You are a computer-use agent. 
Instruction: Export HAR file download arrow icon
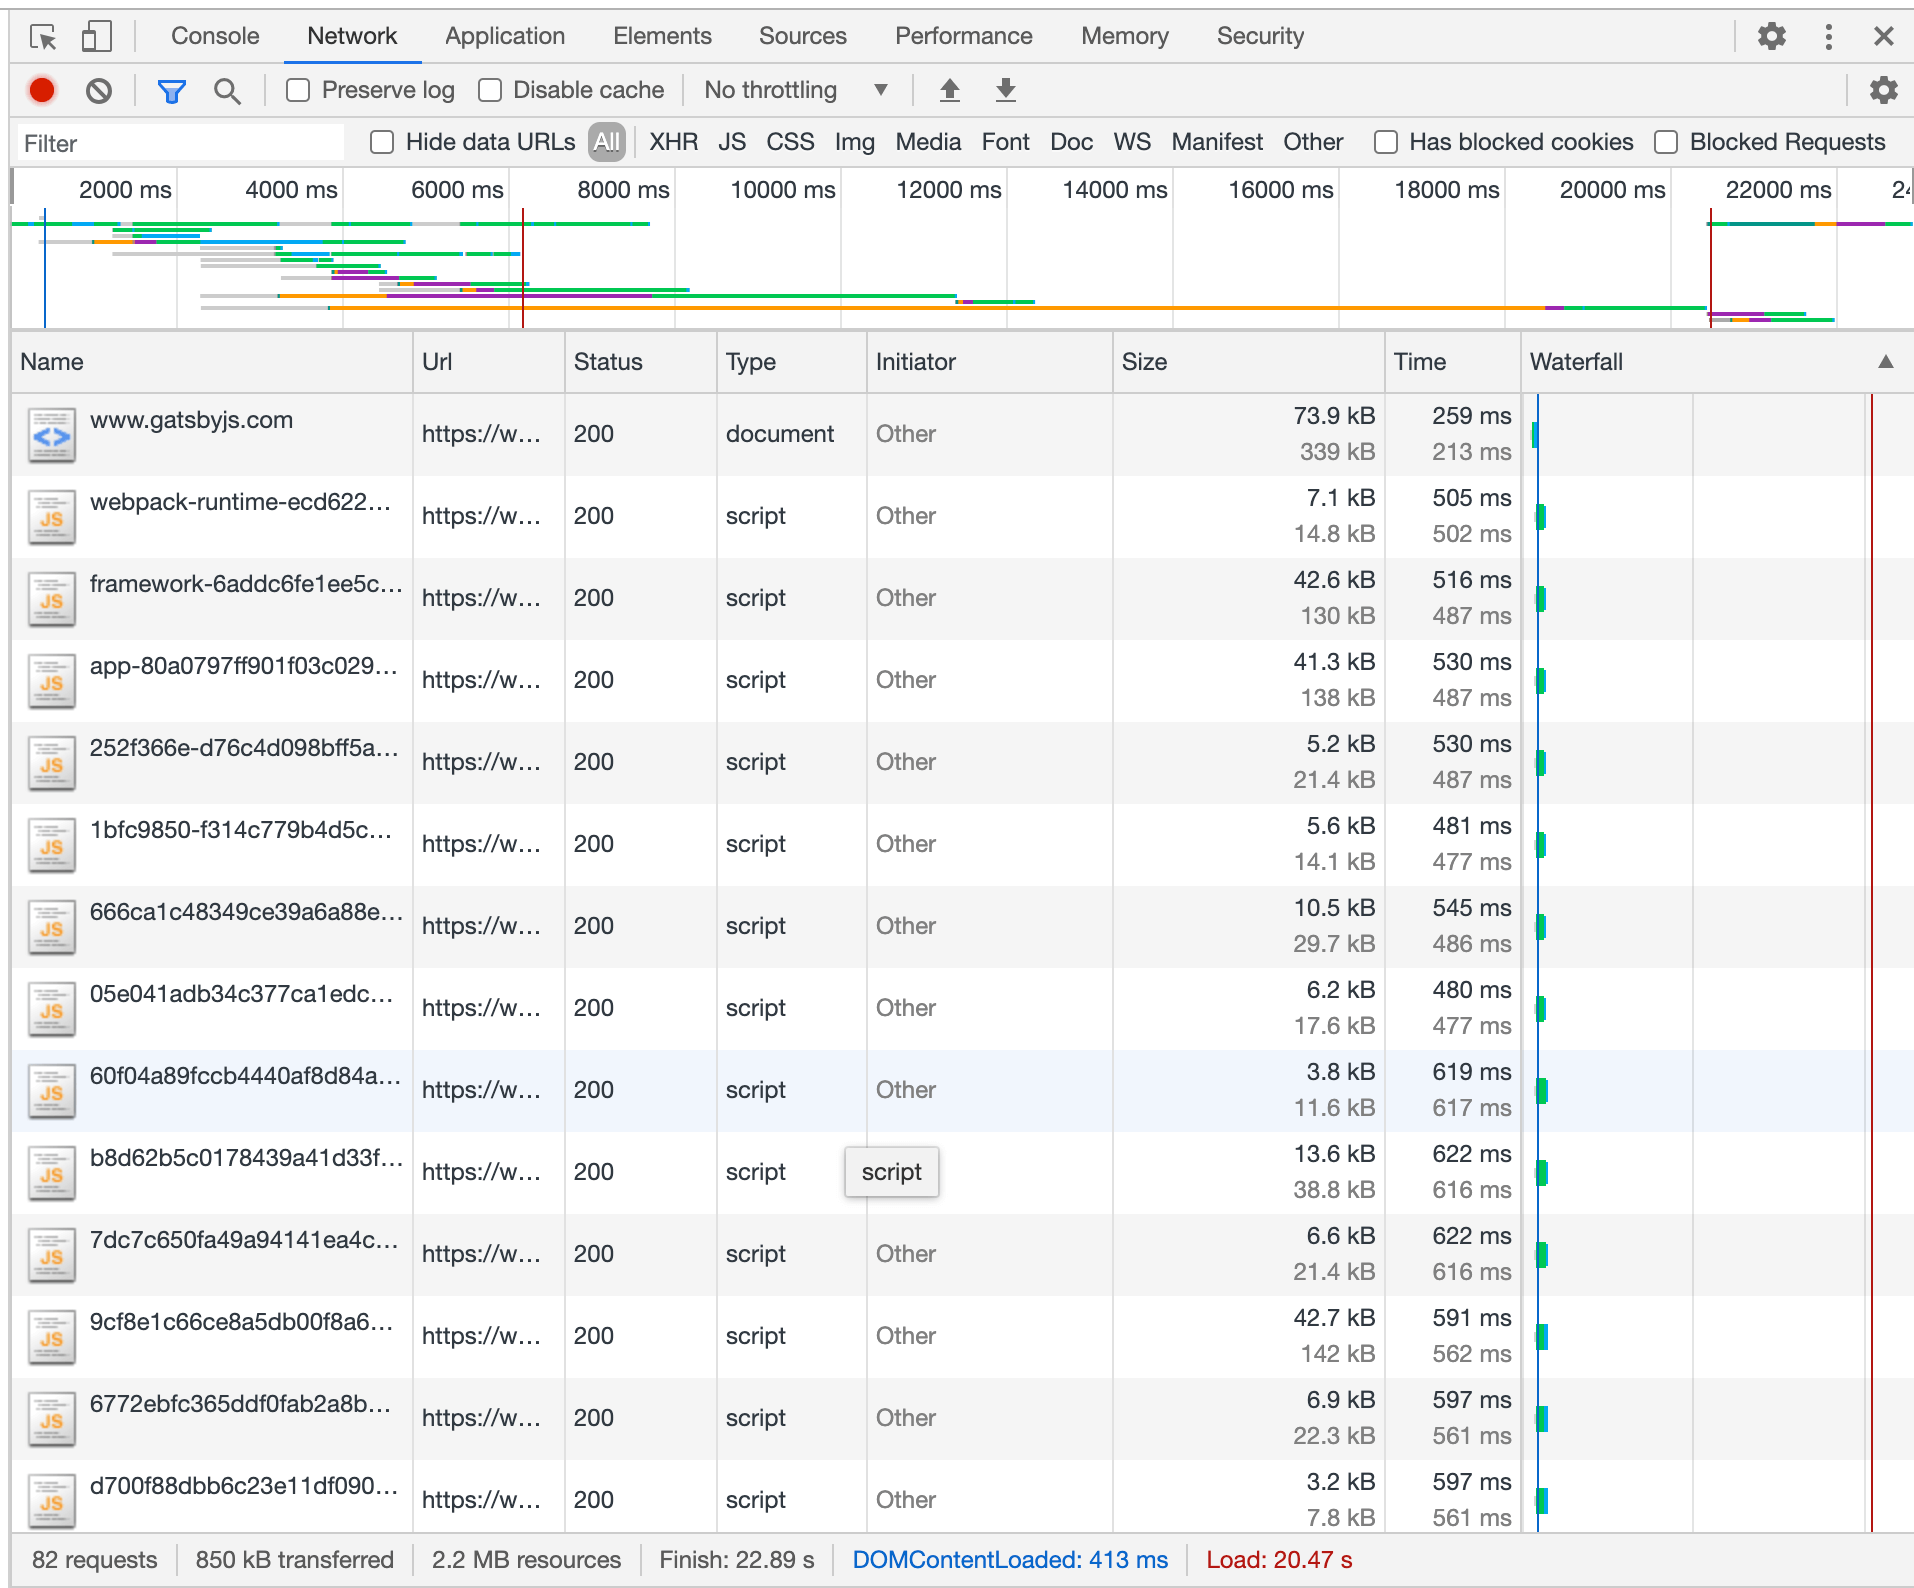[1006, 90]
